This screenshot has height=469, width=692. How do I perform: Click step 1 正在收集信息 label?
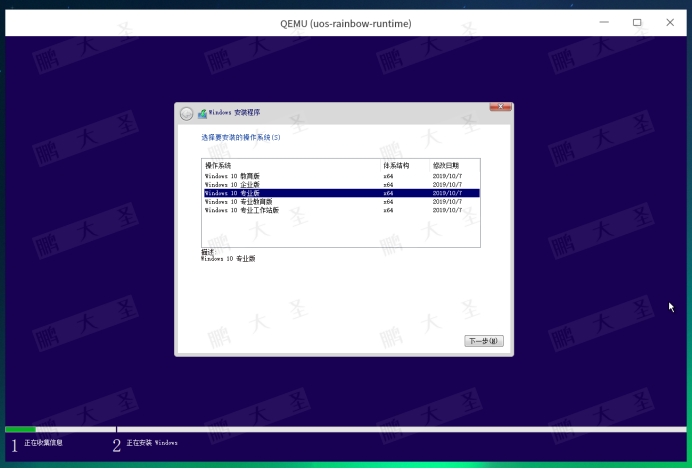tap(43, 443)
